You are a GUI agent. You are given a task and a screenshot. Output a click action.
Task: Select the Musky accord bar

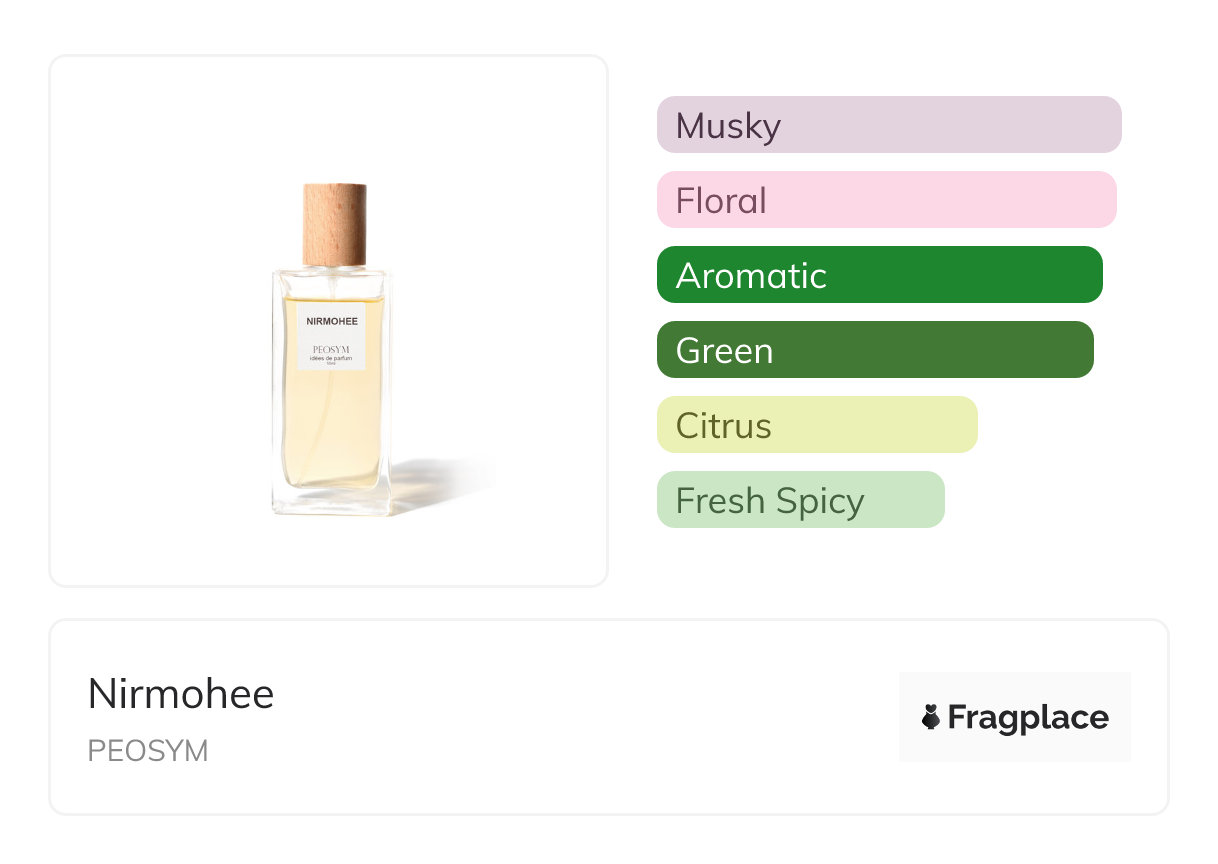888,125
